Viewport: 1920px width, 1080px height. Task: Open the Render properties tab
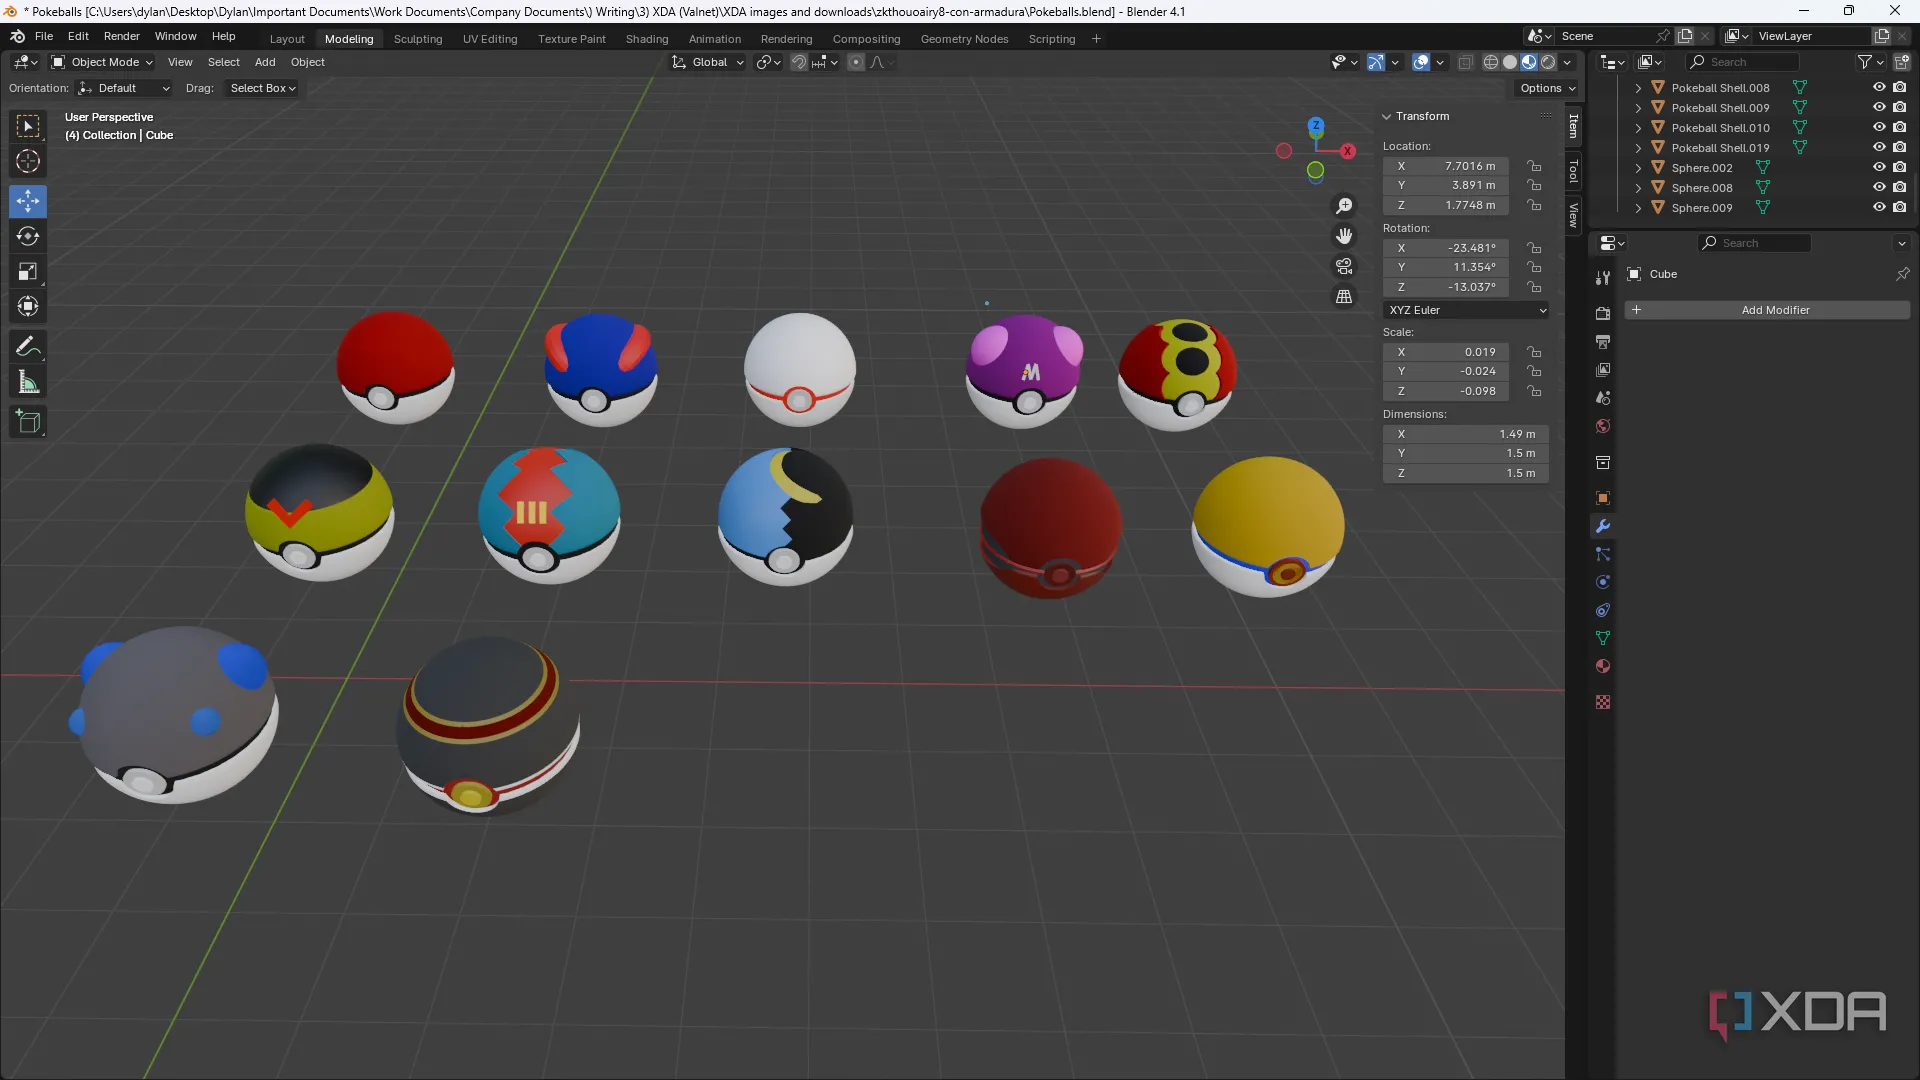click(x=1603, y=313)
